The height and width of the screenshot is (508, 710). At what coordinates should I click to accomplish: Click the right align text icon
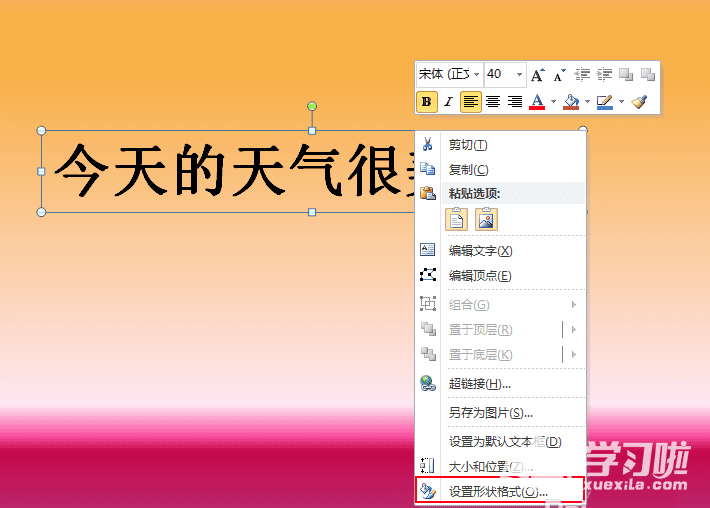514,101
